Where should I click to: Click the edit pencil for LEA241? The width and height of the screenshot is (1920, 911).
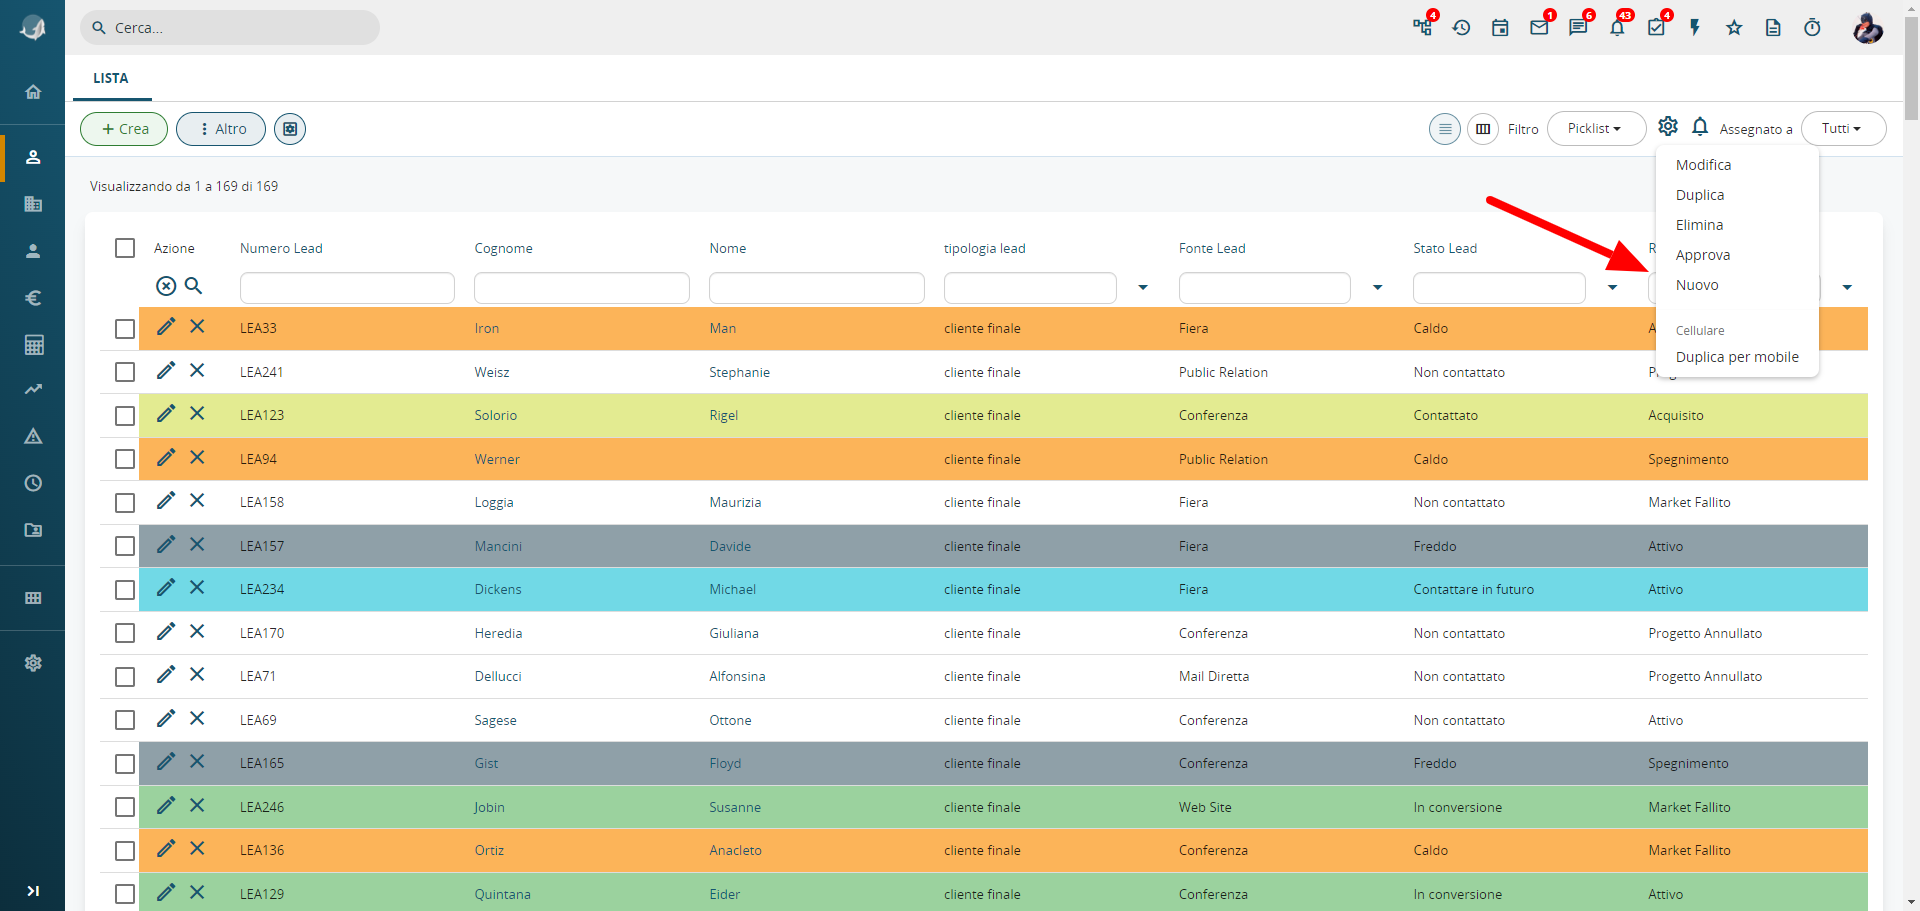tap(166, 371)
